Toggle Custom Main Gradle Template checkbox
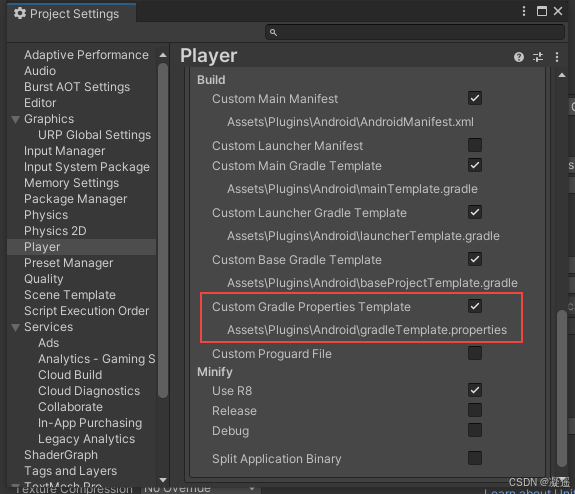This screenshot has width=575, height=494. pos(475,165)
